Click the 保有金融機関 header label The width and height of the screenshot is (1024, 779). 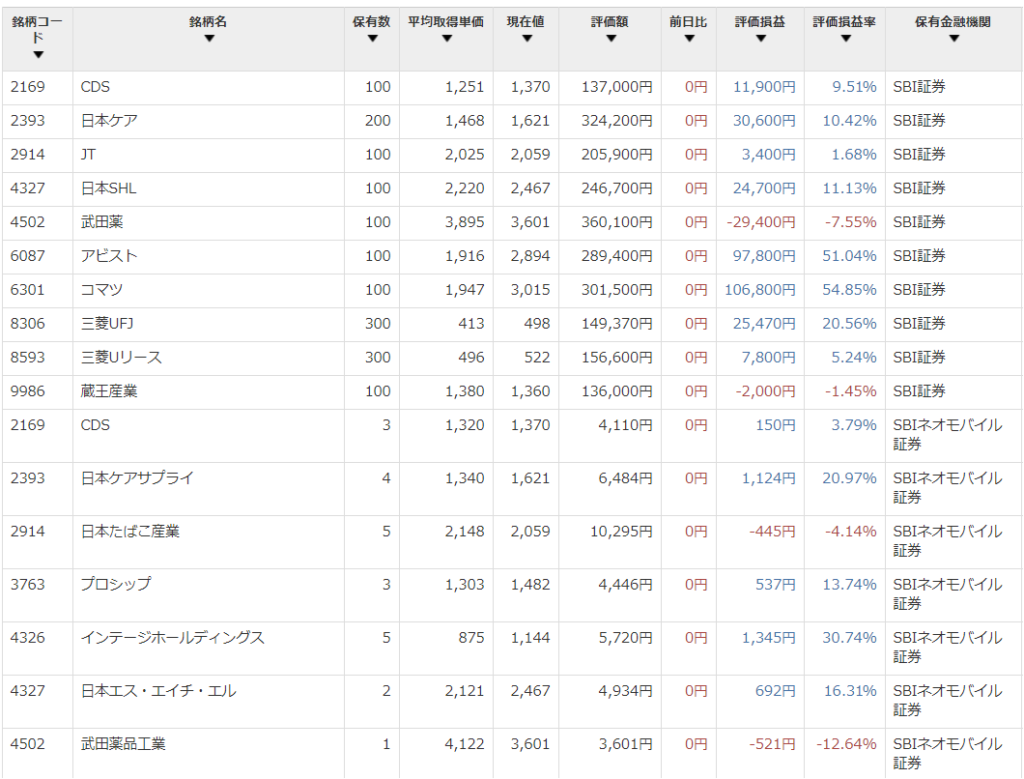953,22
